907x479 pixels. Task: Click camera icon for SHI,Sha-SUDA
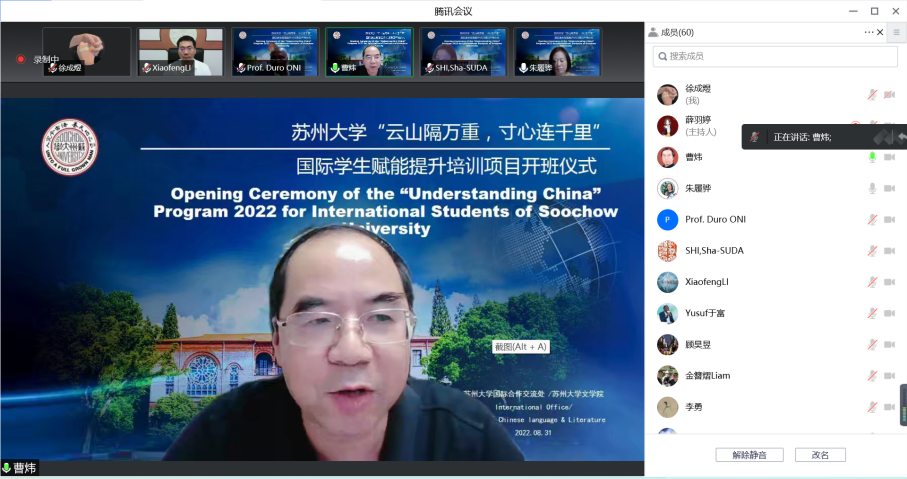(x=889, y=251)
